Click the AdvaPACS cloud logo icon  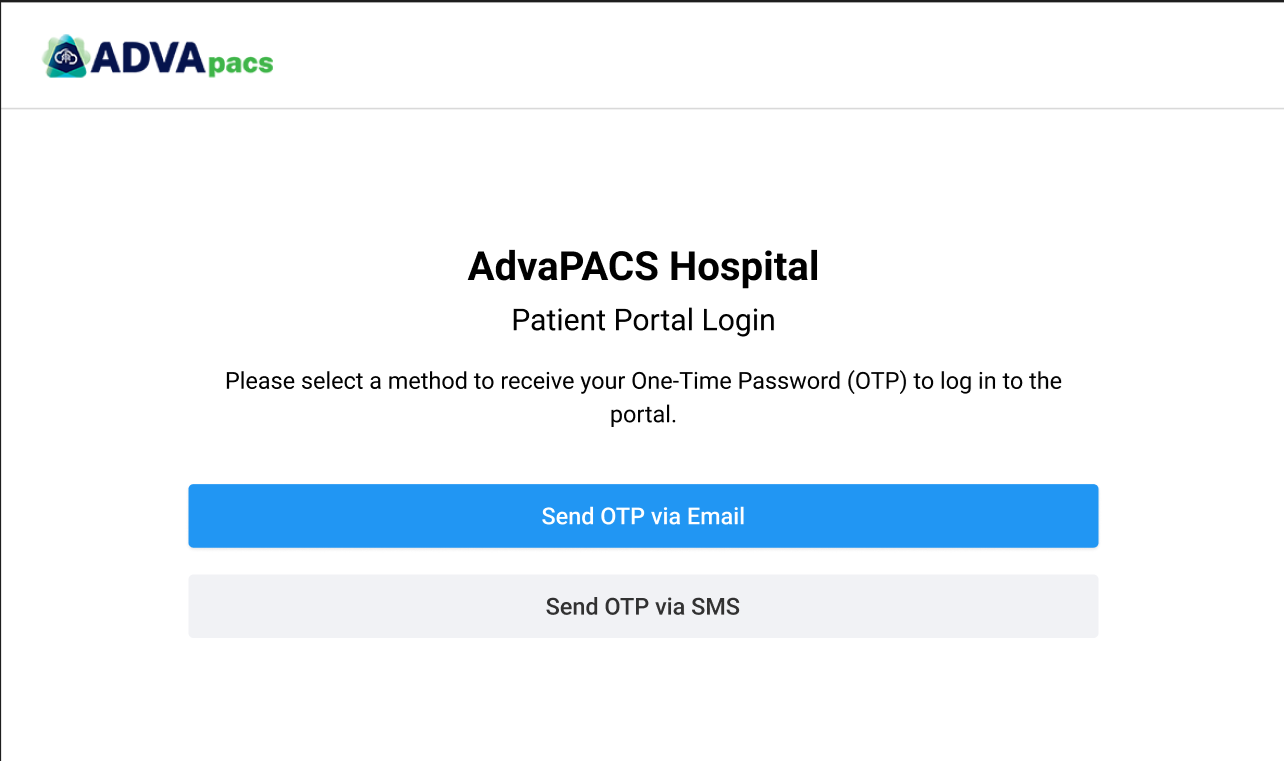pyautogui.click(x=66, y=56)
